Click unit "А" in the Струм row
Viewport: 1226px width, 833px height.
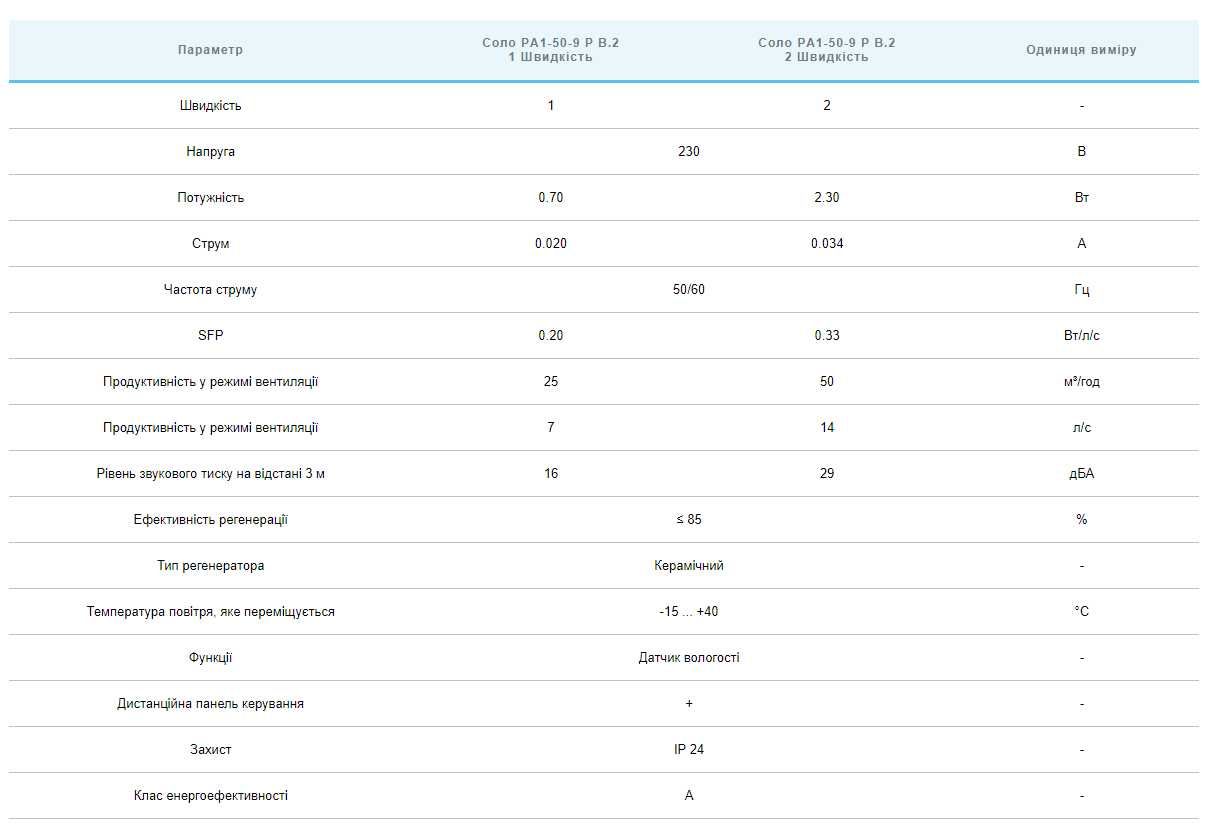tap(1082, 244)
